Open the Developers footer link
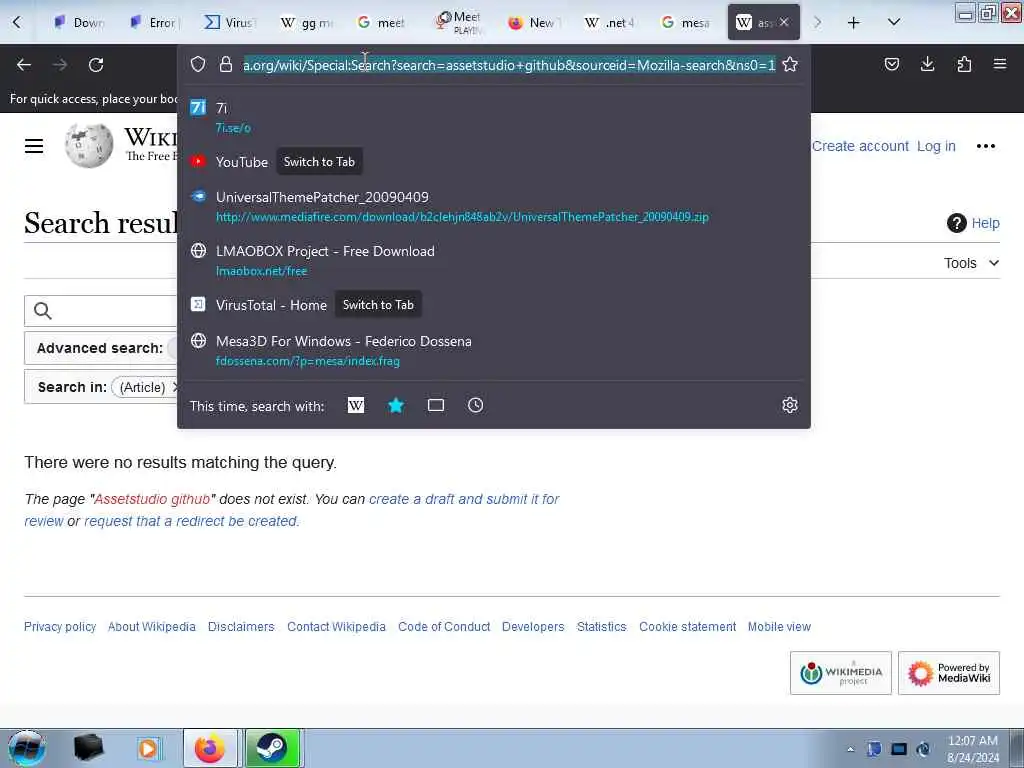Viewport: 1024px width, 768px height. click(533, 627)
